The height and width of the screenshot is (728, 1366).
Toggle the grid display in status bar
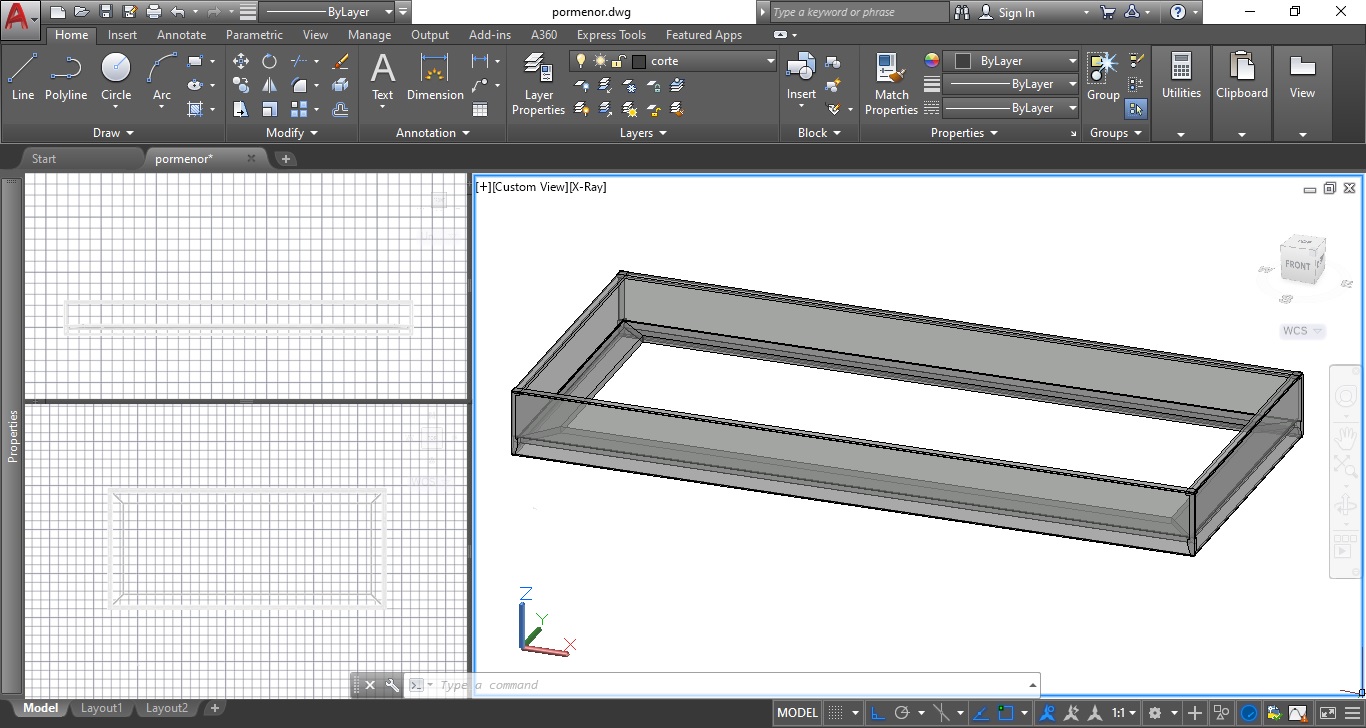(x=837, y=713)
